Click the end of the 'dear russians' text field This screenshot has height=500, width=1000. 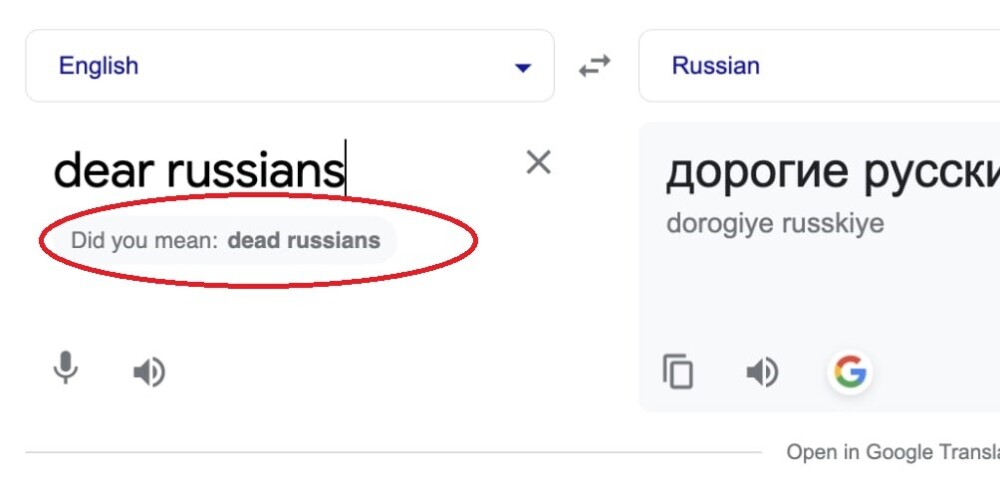(x=345, y=170)
